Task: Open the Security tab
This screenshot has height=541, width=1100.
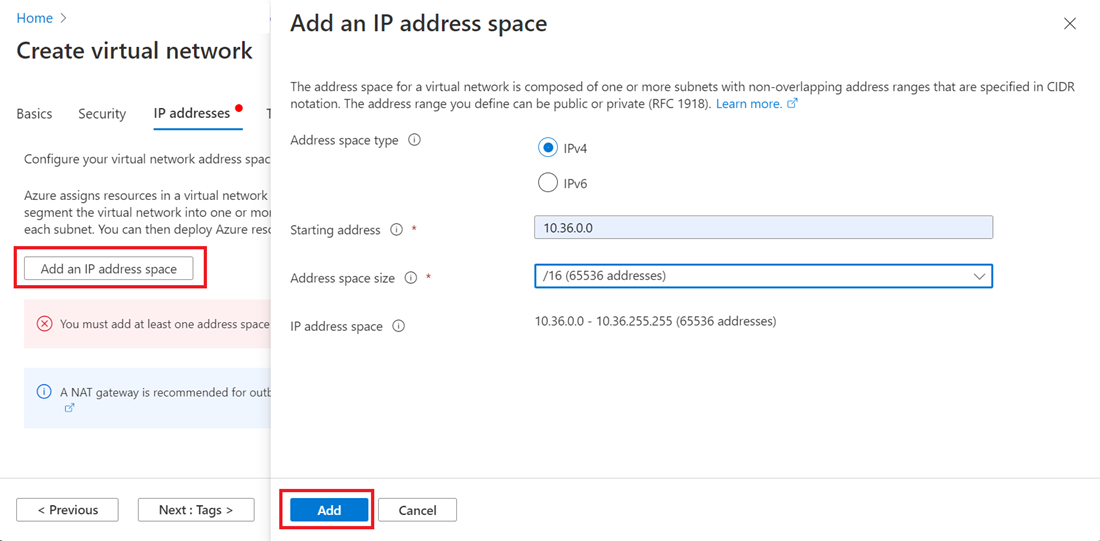Action: (102, 114)
